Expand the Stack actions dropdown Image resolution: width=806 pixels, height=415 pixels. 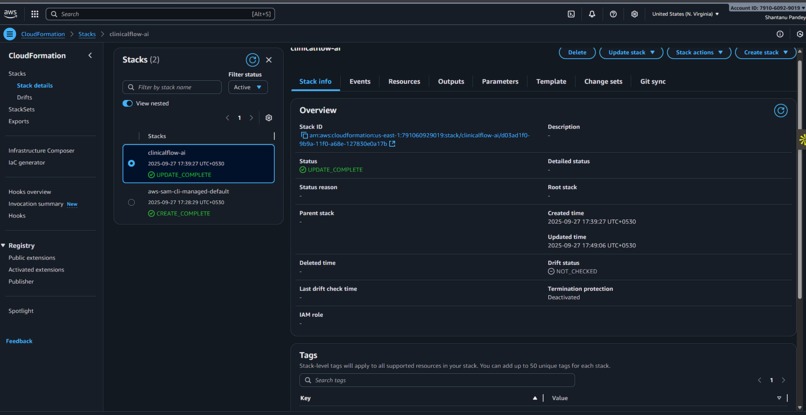(699, 52)
